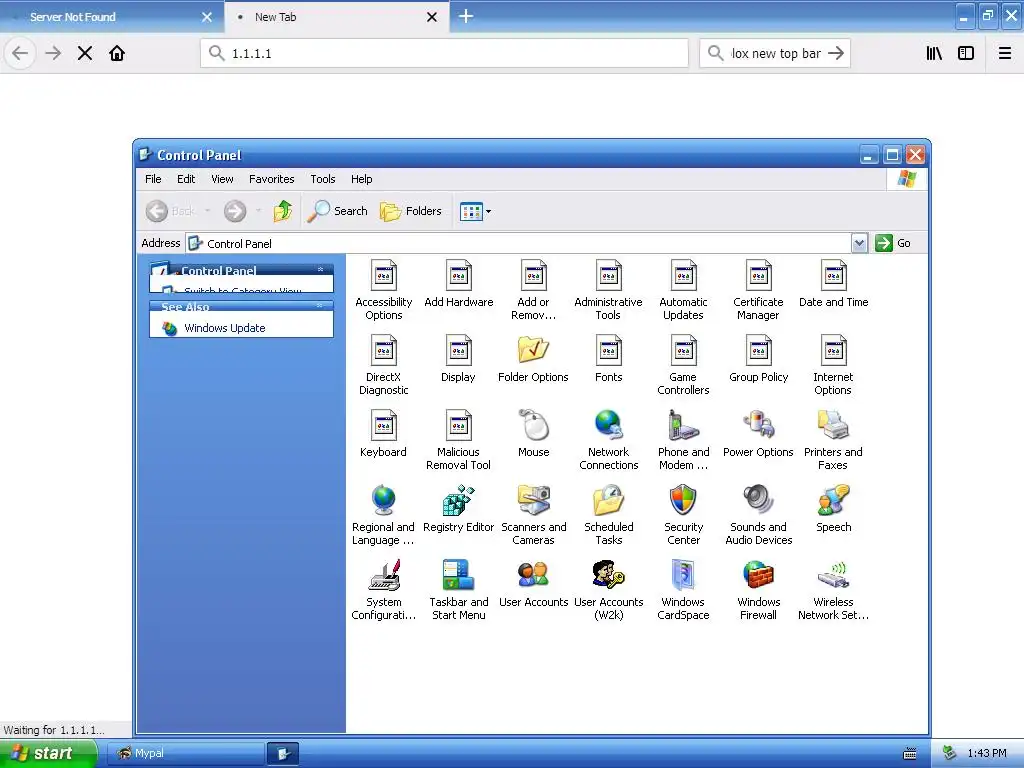Open a new browser tab
Screen dimensions: 1024x768
pos(466,16)
